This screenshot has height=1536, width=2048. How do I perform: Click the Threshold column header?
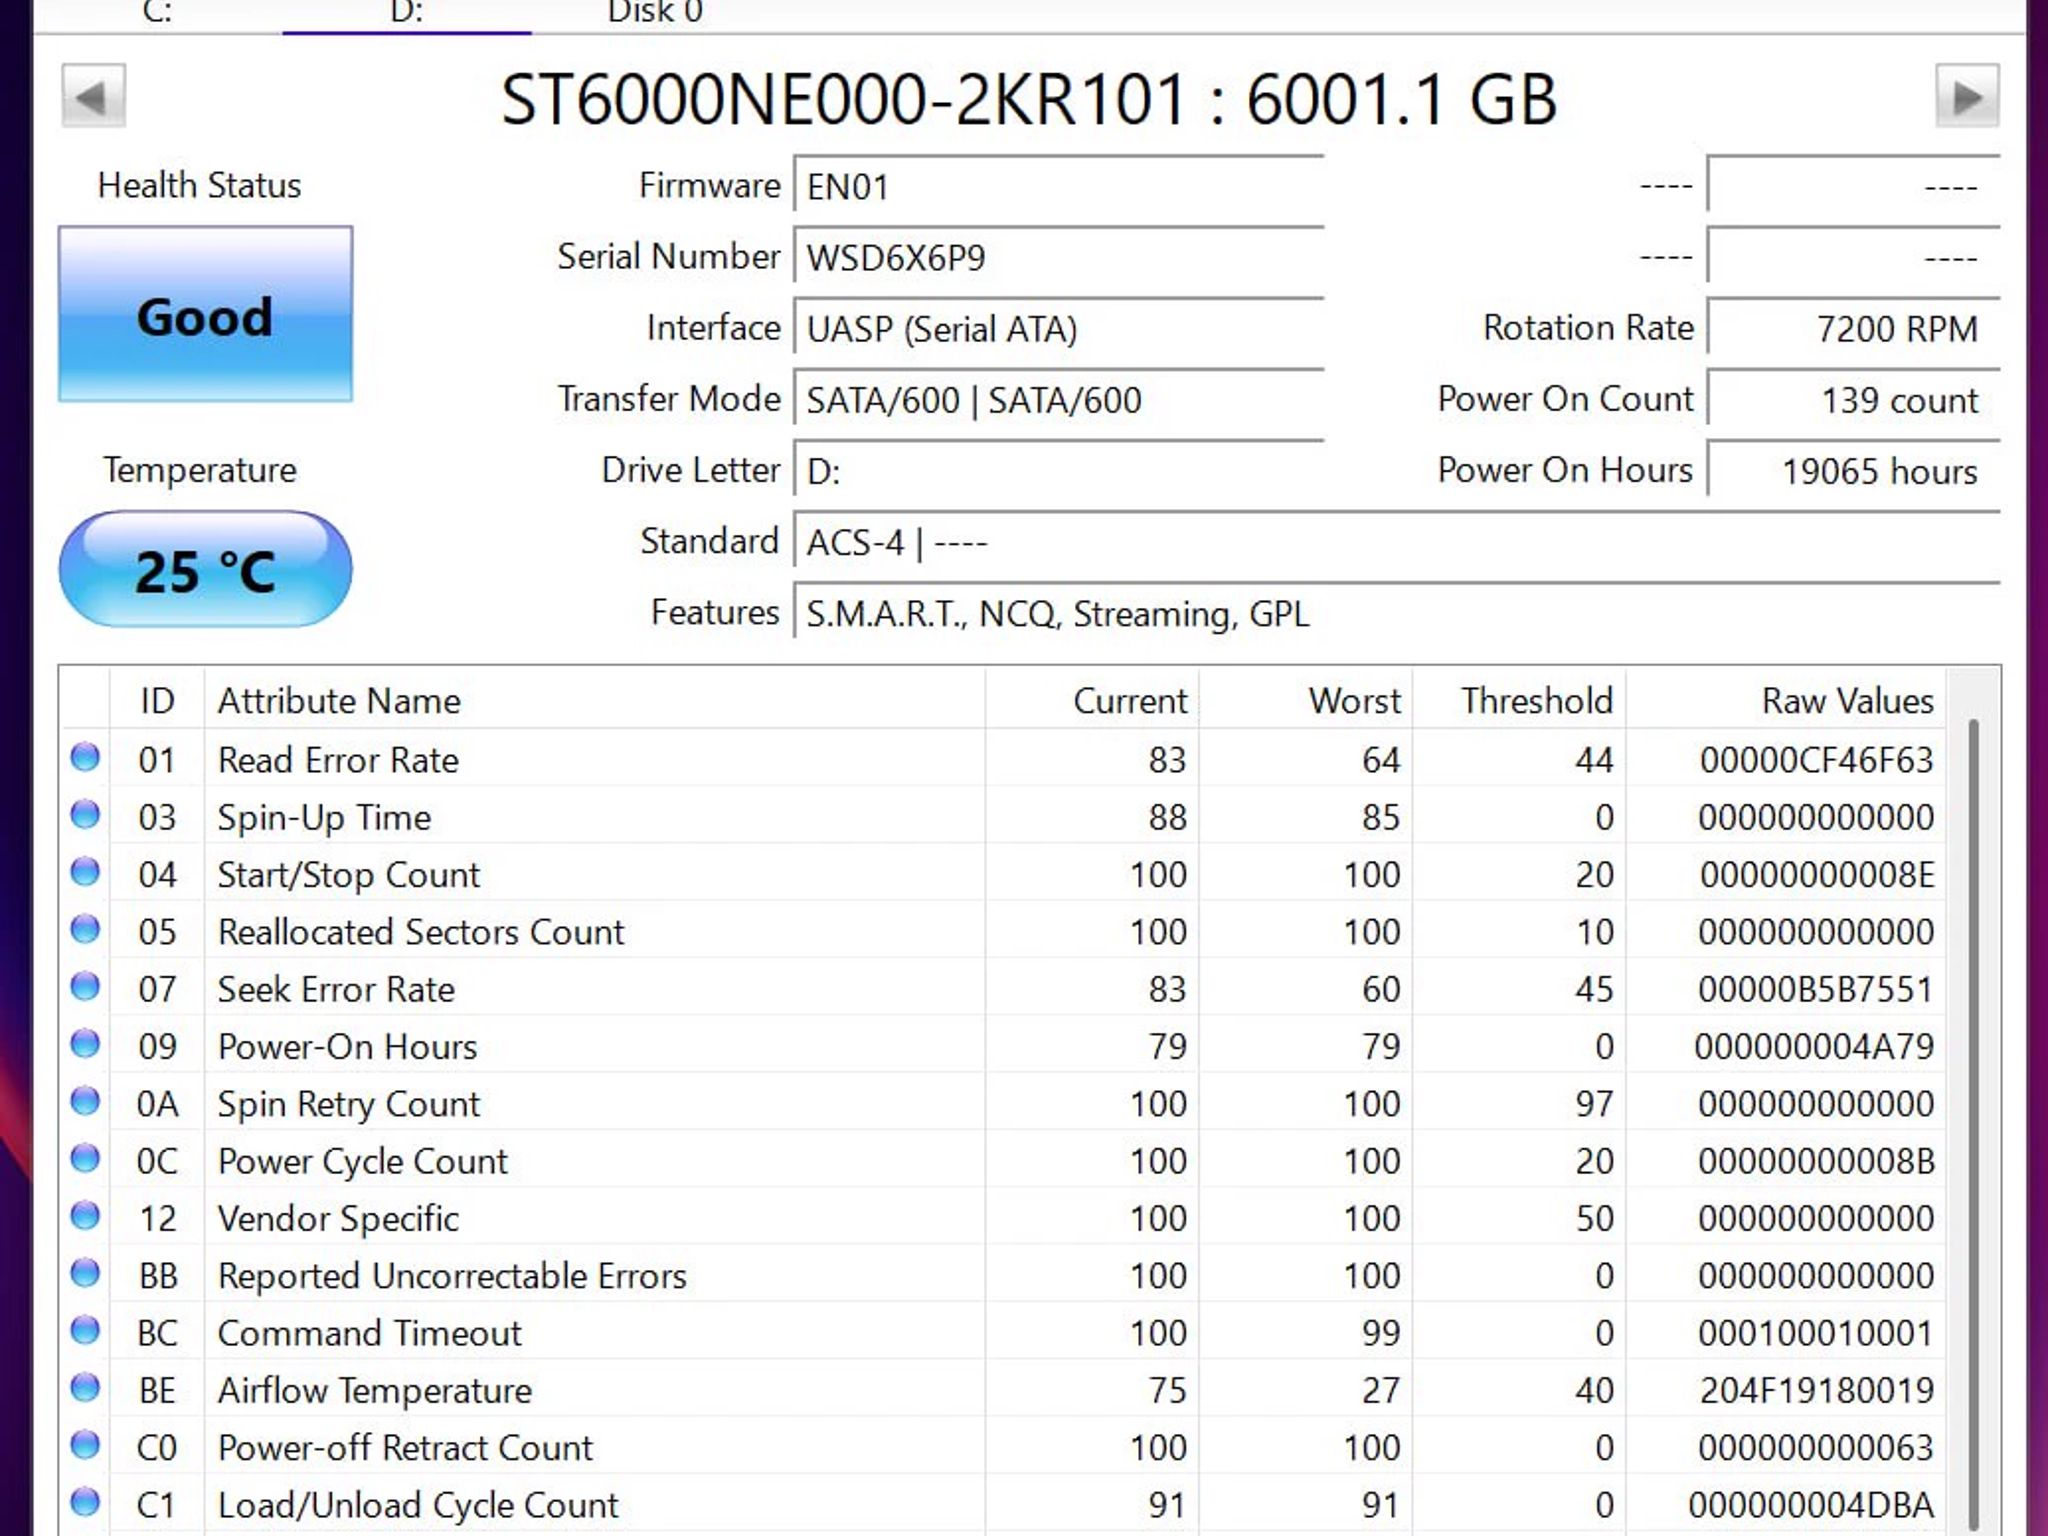pyautogui.click(x=1519, y=700)
